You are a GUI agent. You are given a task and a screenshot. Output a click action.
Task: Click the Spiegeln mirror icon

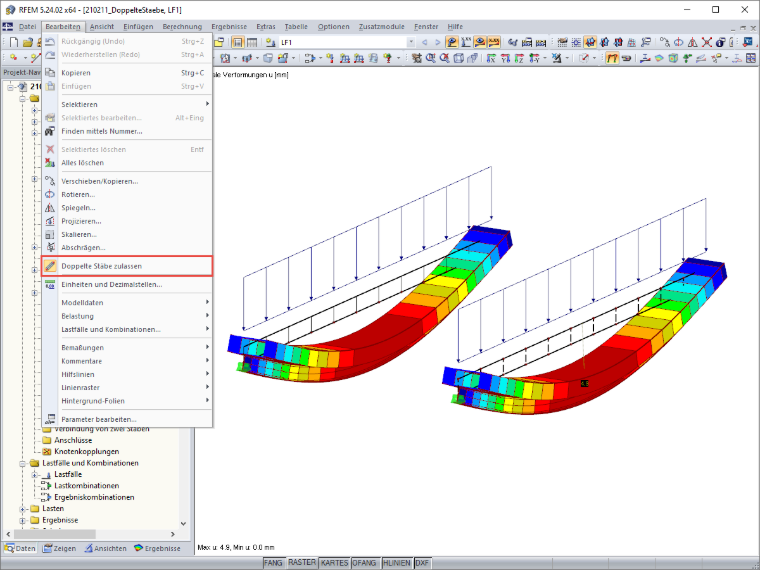coord(50,207)
